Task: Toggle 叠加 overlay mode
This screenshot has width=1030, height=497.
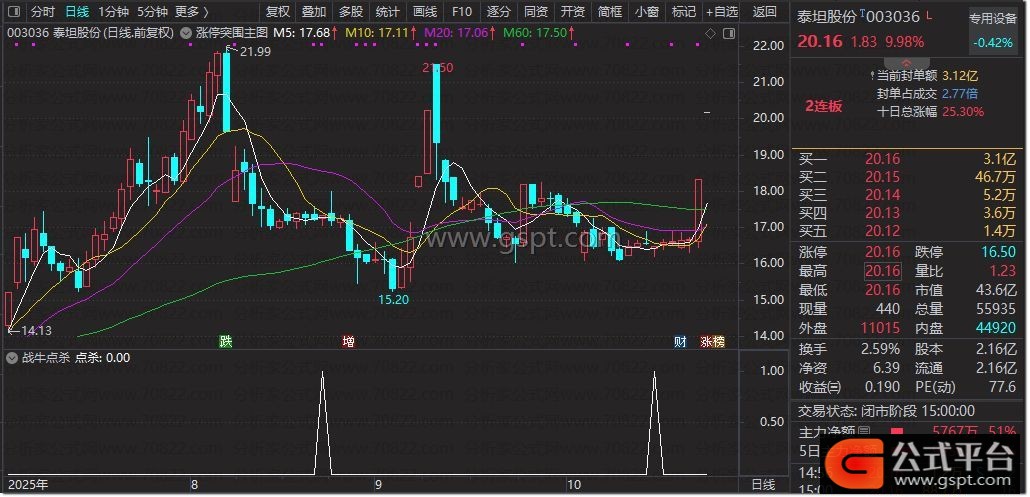Action: (x=314, y=12)
